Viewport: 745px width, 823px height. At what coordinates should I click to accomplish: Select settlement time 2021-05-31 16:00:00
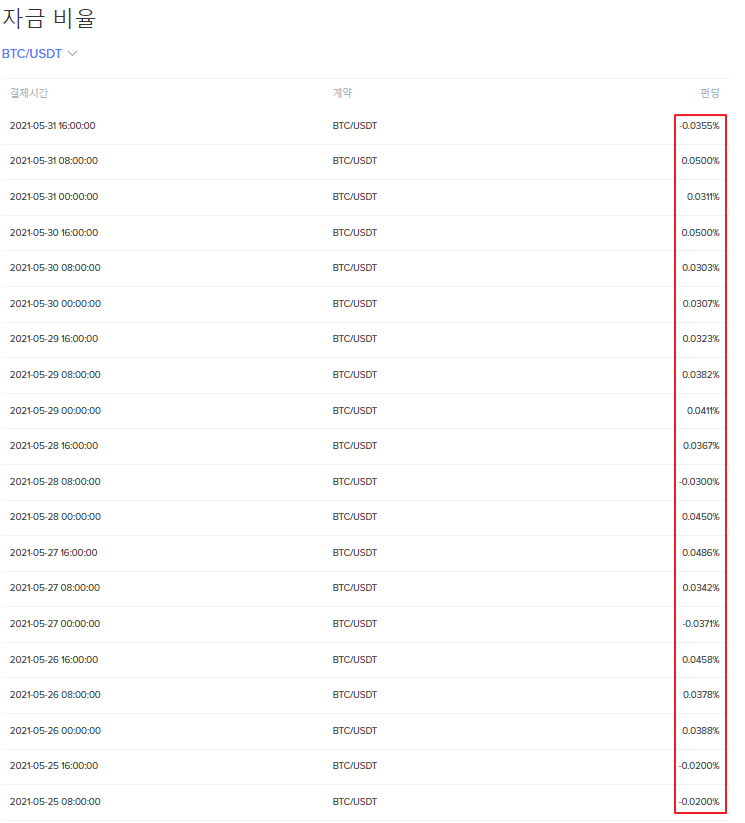[x=53, y=125]
